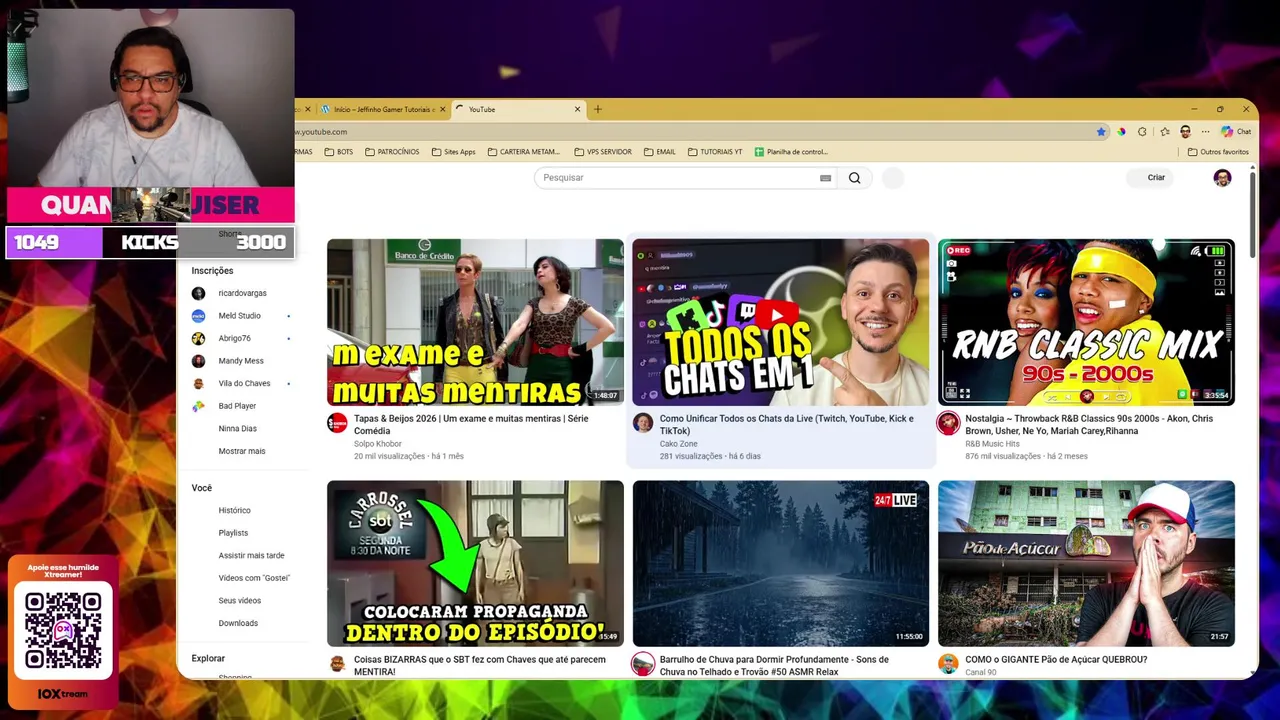Open Bad Player channel icon
This screenshot has width=1280, height=720.
[198, 406]
